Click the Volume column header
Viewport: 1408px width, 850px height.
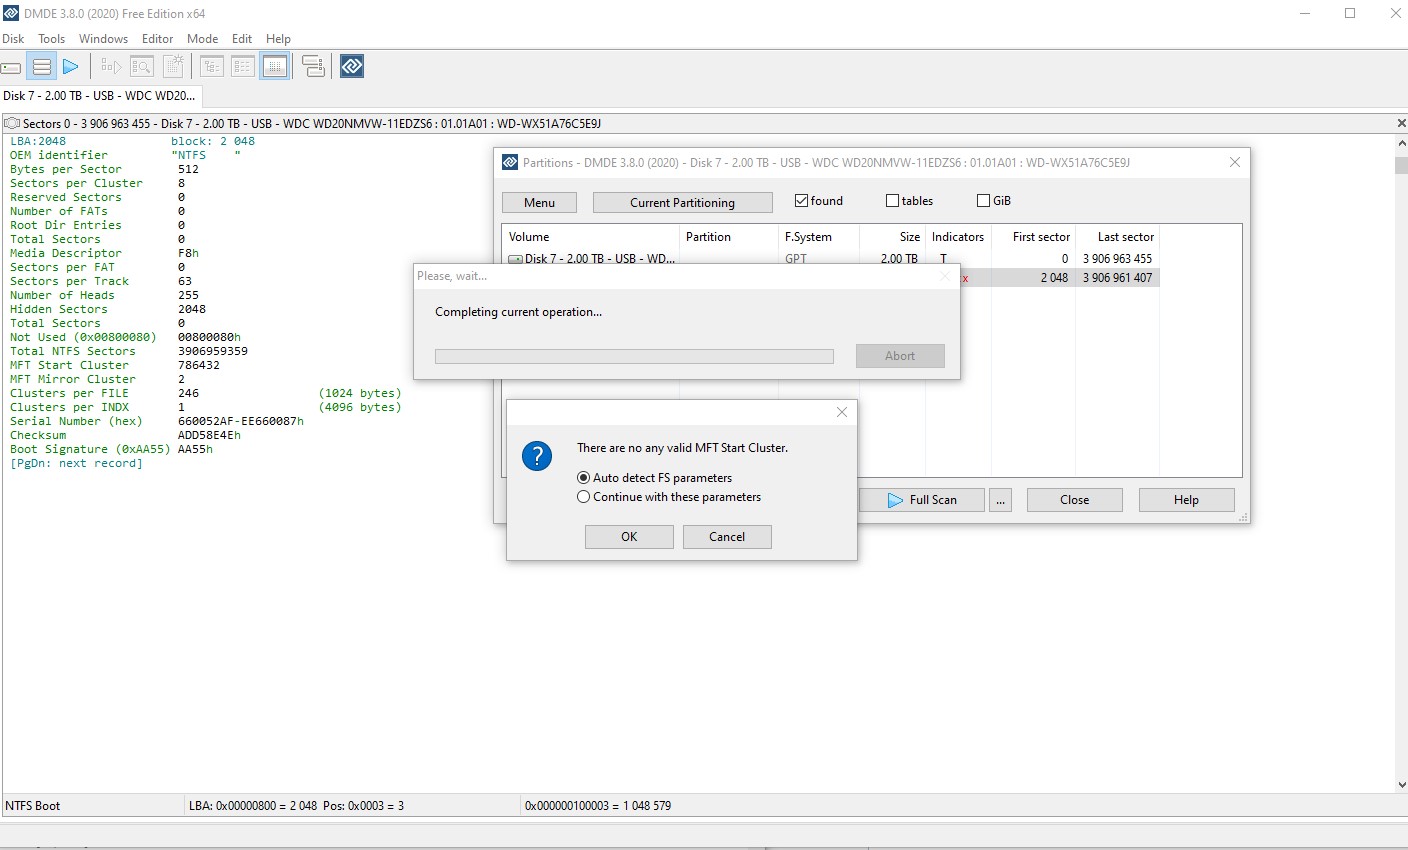(590, 237)
